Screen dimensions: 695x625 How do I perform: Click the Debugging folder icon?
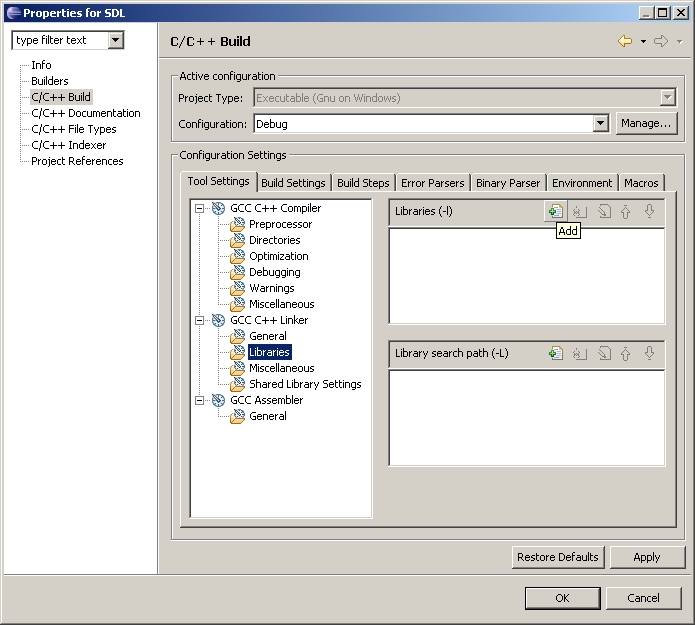pyautogui.click(x=238, y=272)
